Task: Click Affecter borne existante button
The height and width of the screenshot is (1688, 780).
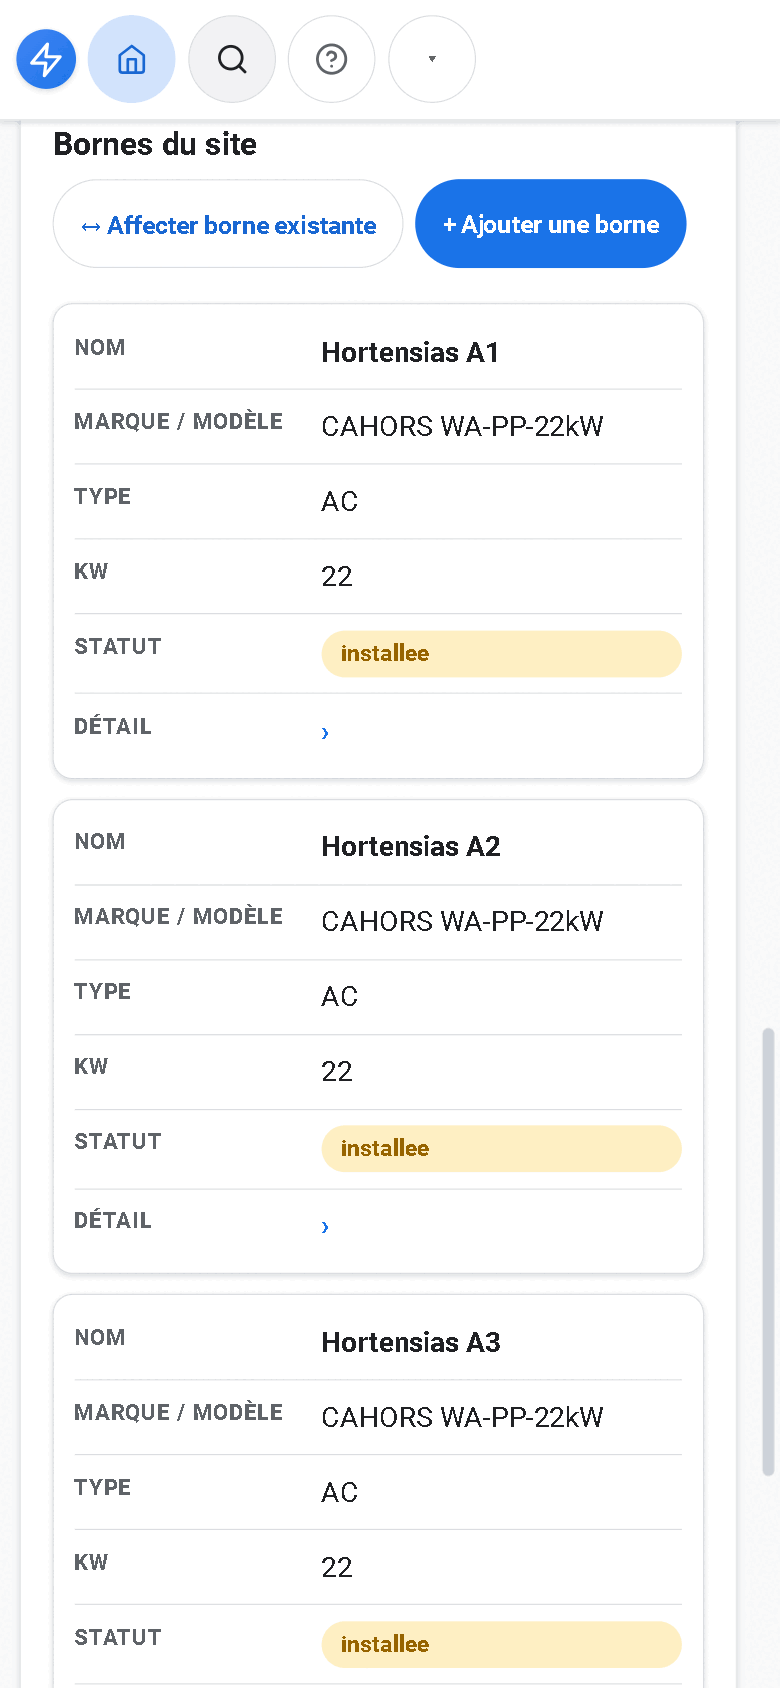Action: 228,224
